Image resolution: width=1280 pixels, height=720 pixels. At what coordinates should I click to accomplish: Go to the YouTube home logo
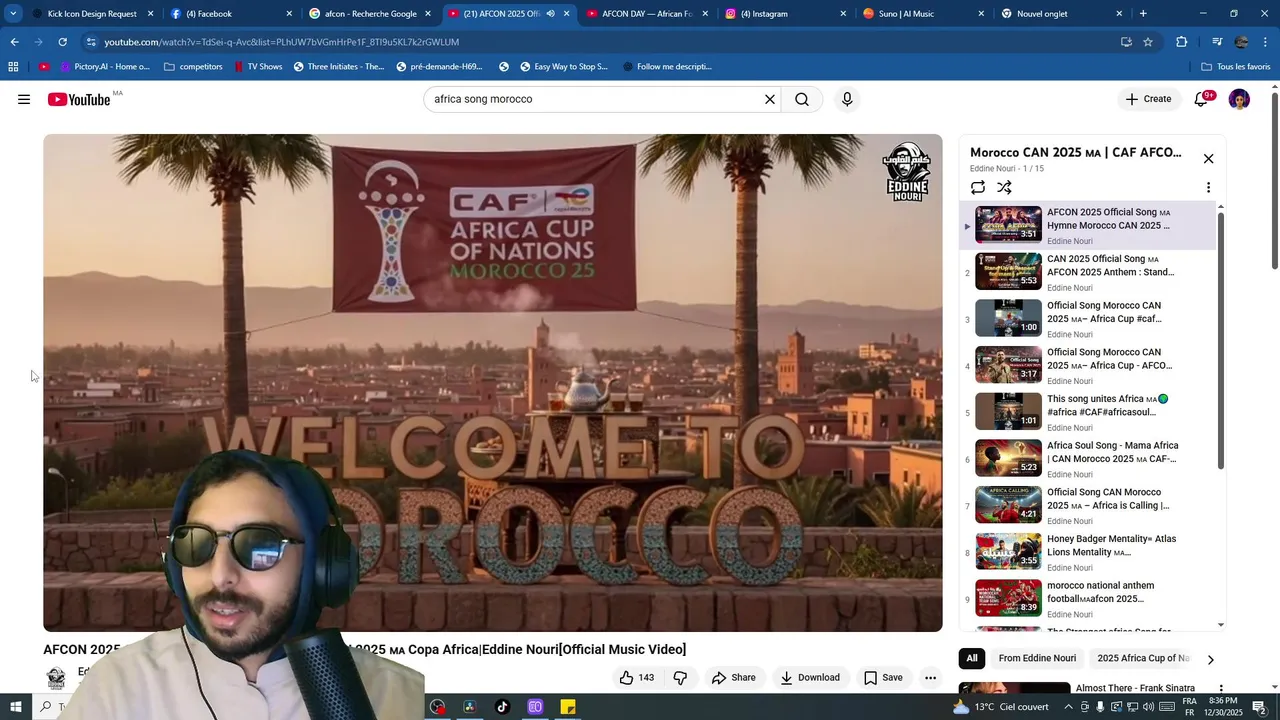click(78, 99)
